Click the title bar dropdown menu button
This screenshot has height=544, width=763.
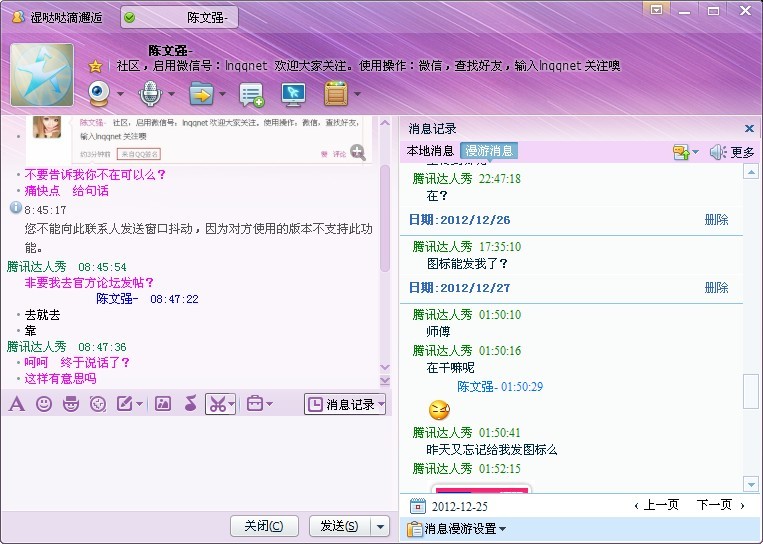[656, 10]
